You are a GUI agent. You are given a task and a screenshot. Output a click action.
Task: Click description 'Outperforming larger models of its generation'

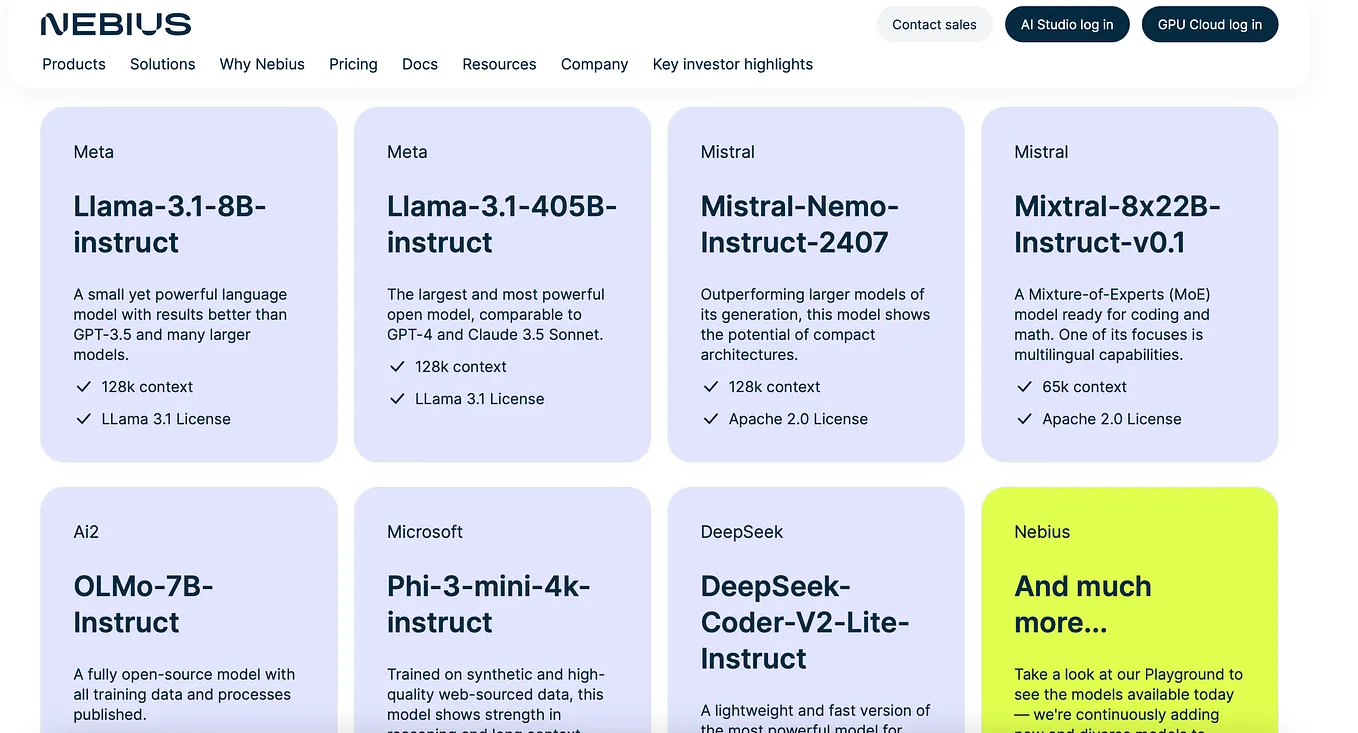[815, 324]
